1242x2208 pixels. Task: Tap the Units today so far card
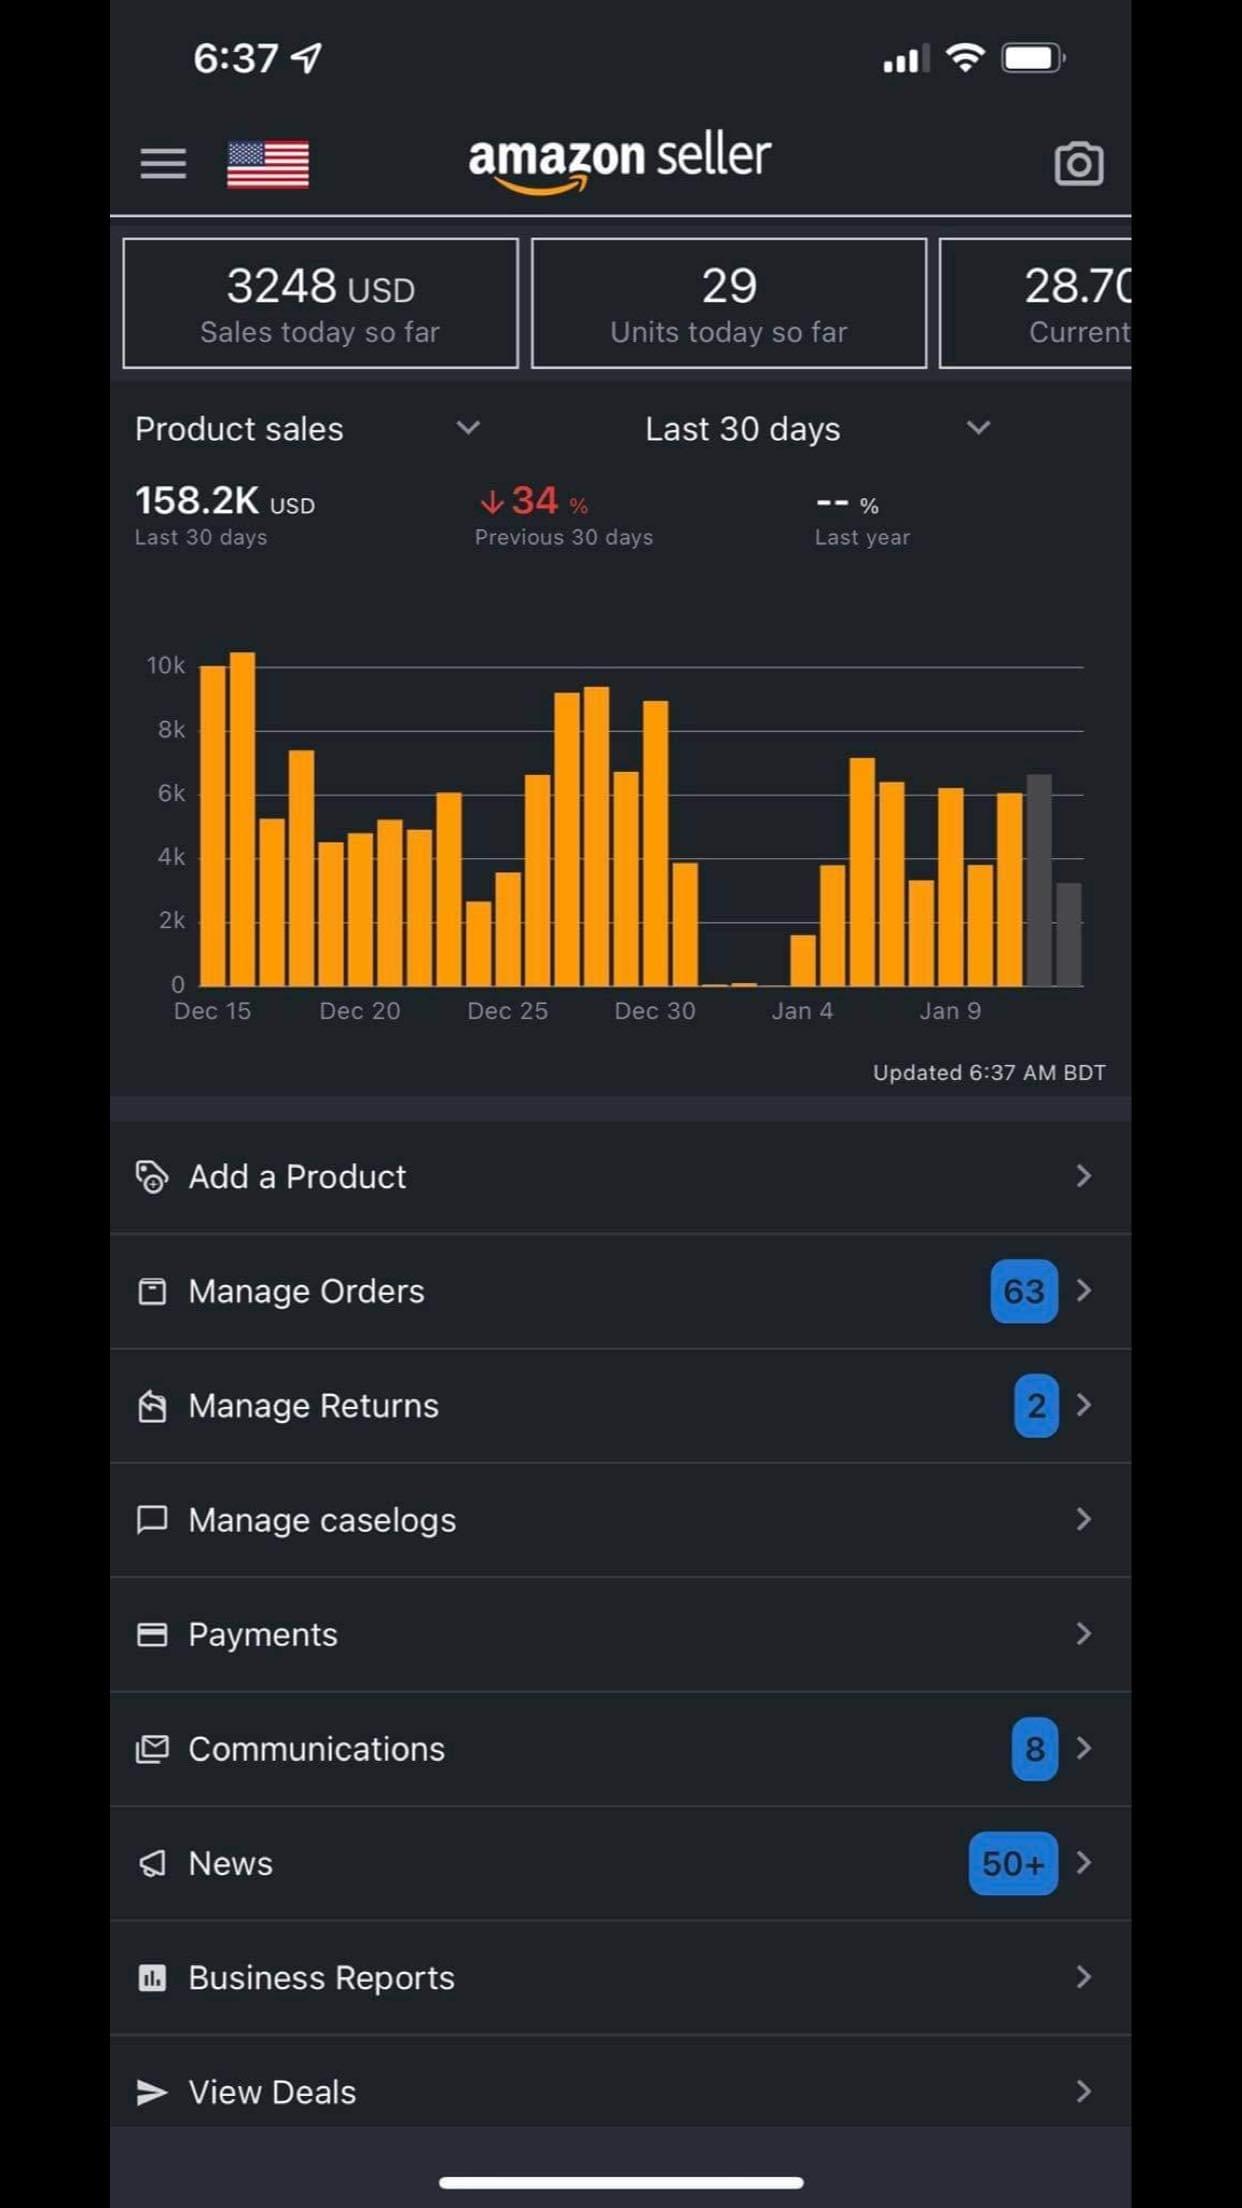point(729,303)
